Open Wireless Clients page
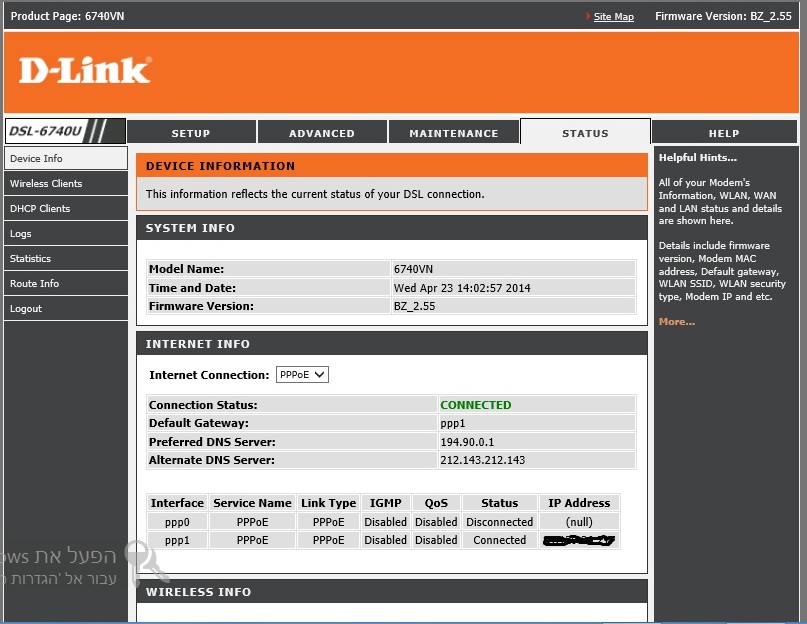 click(x=46, y=183)
